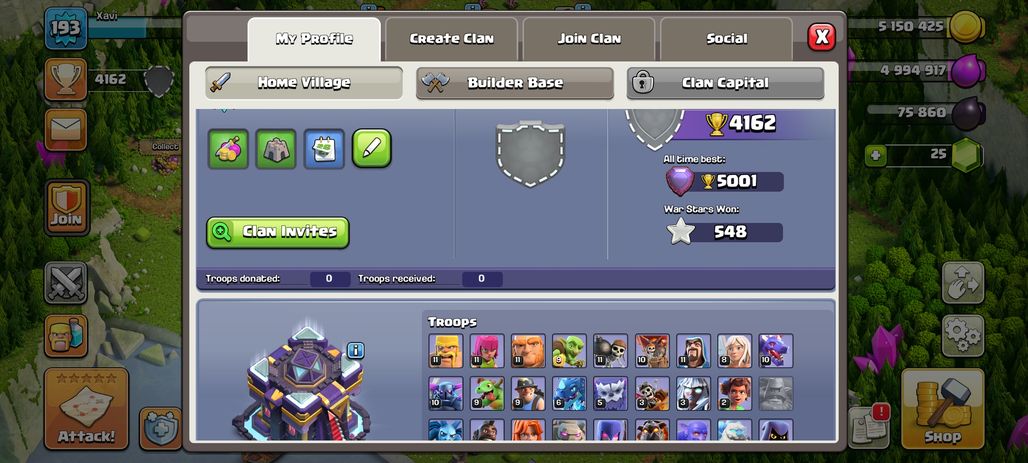Screen dimensions: 1028x463
Task: Open the Social tab
Action: coord(726,39)
